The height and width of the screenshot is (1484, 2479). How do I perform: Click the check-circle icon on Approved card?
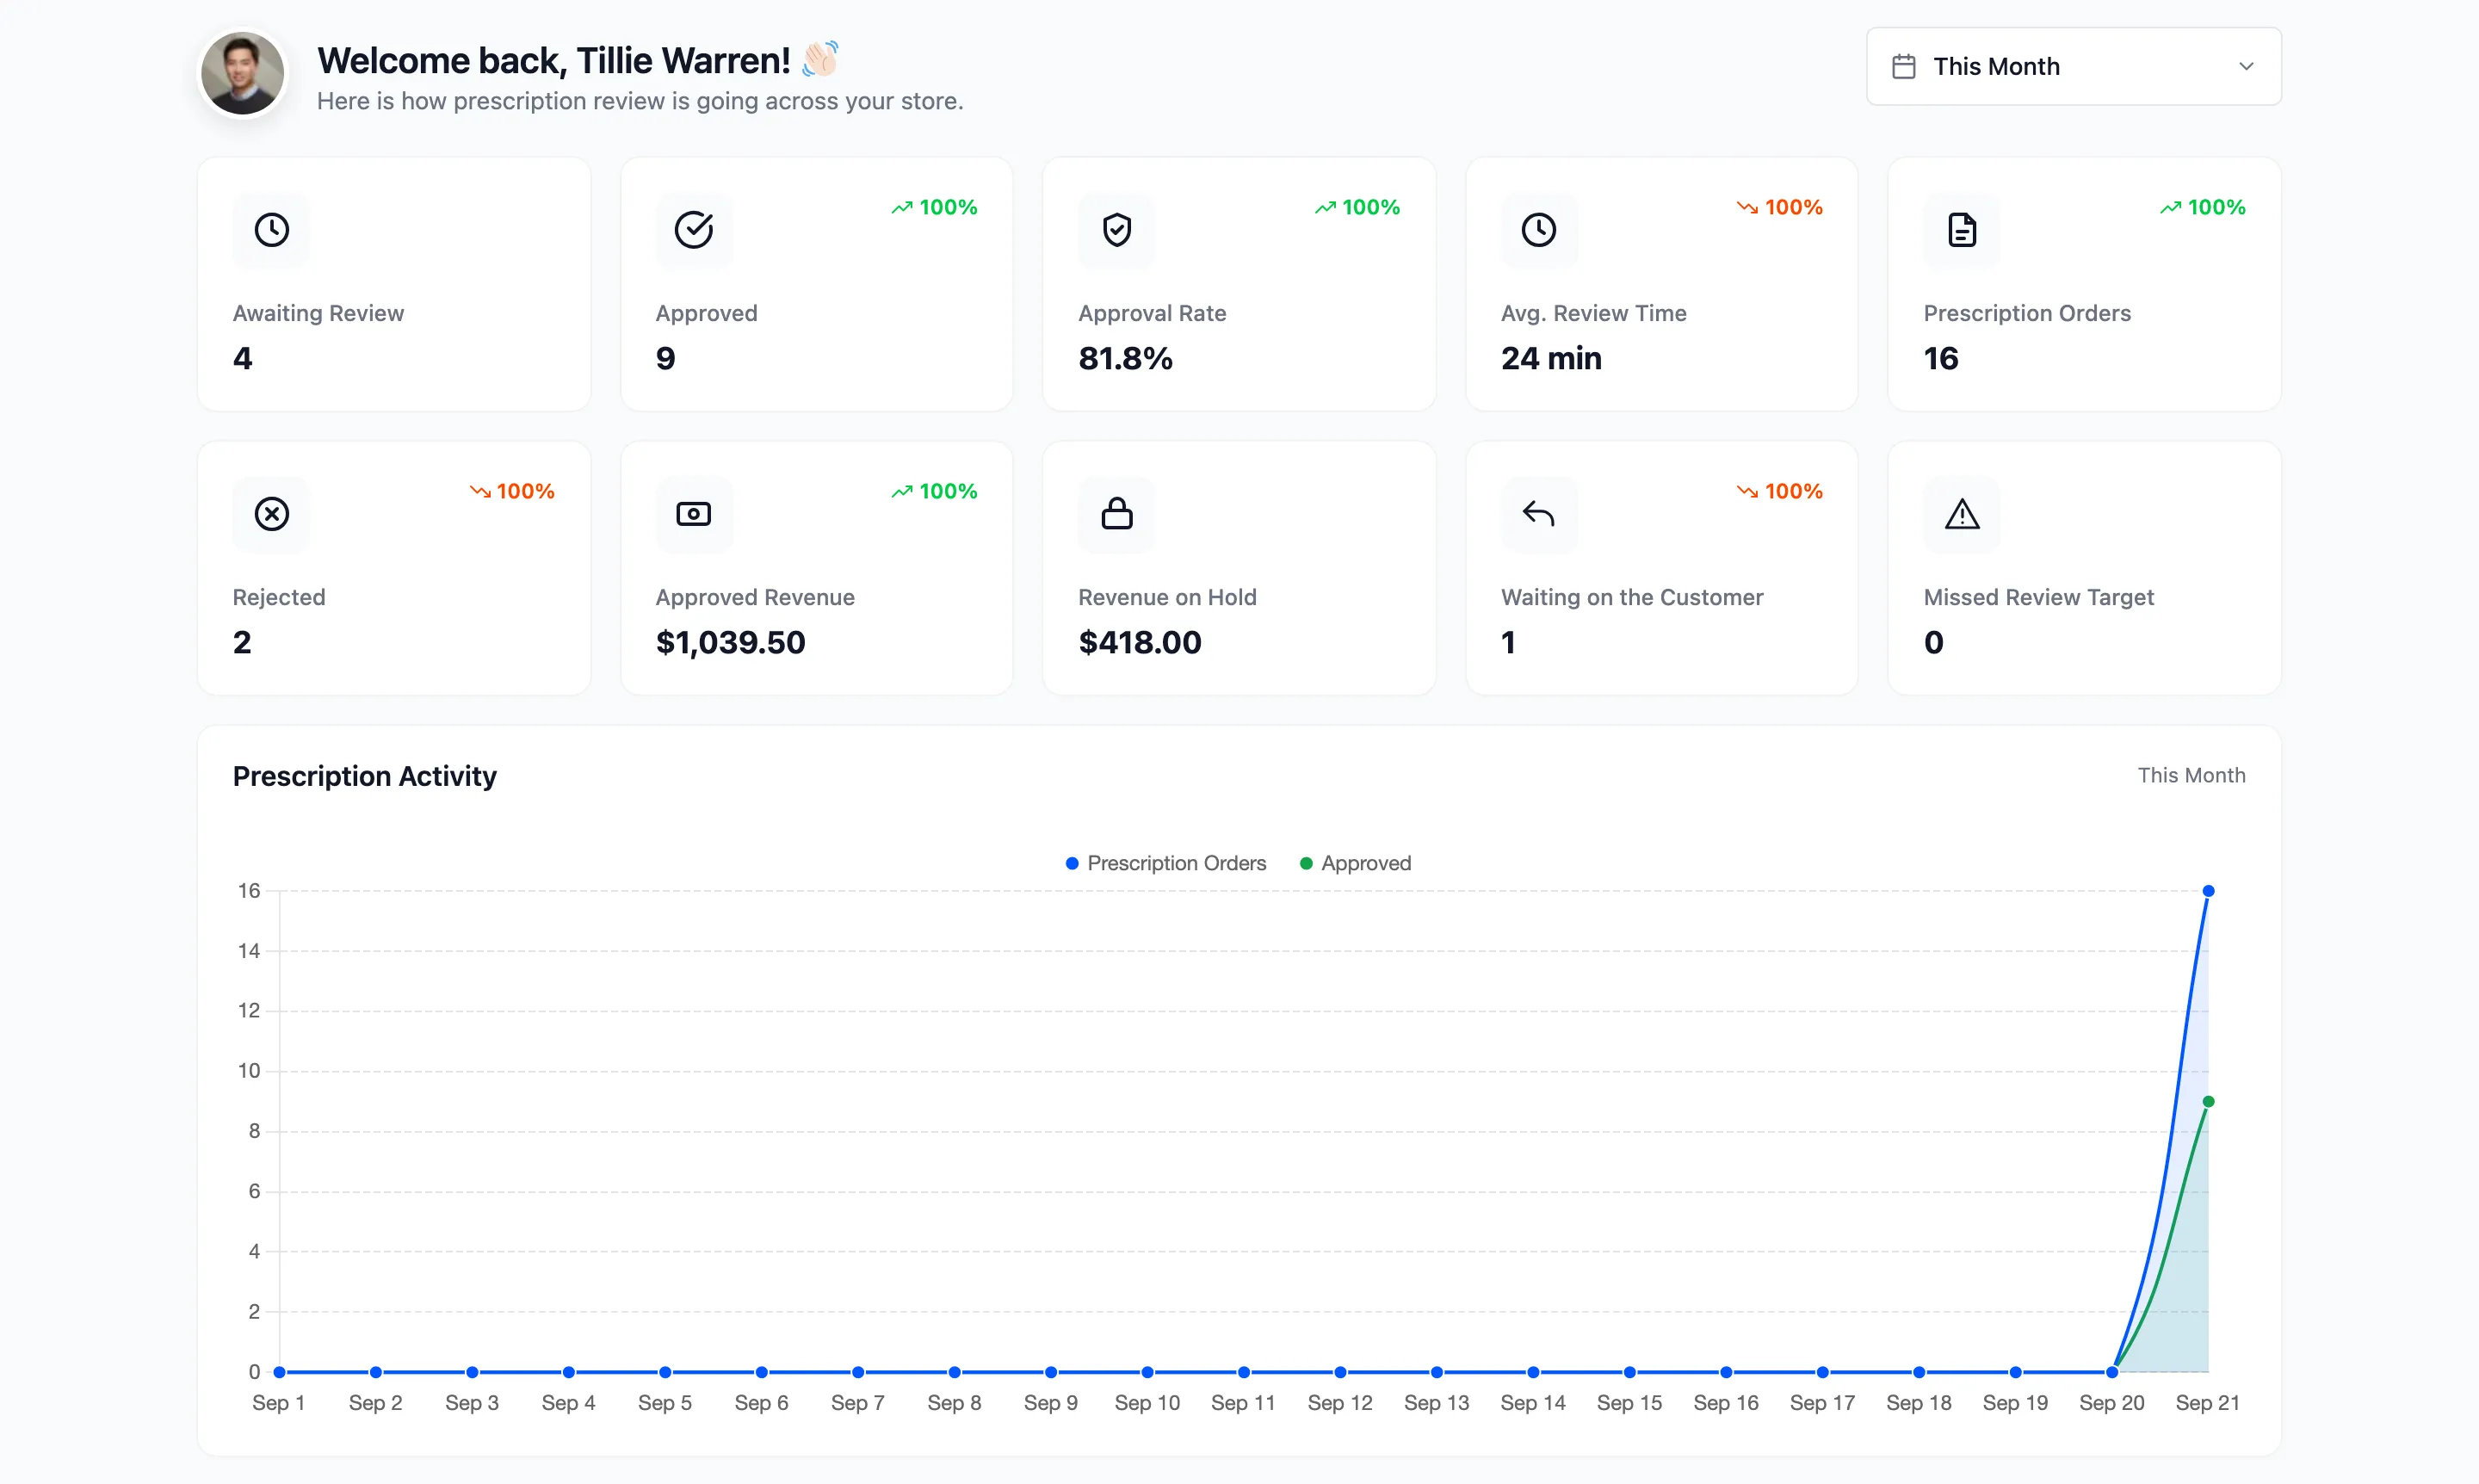pos(694,230)
